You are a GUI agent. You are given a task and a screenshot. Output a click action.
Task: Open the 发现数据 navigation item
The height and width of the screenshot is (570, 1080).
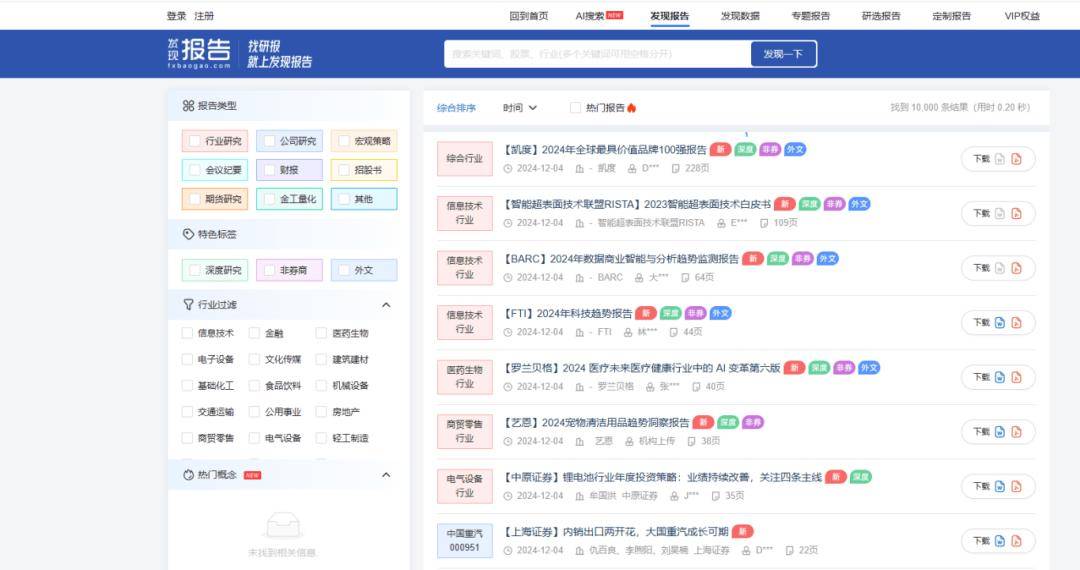click(740, 16)
